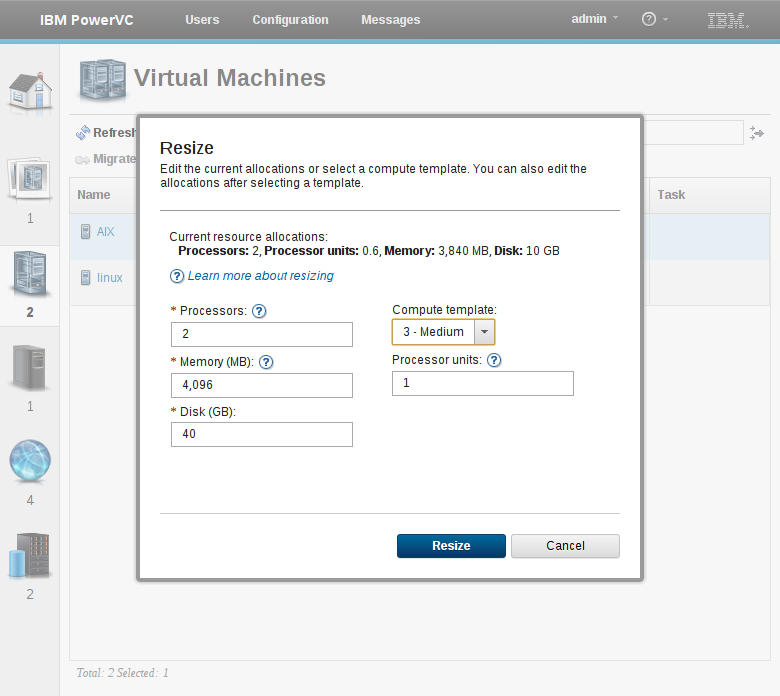The image size is (780, 696).
Task: Open the Hosts server icon in the sidebar
Action: [x=30, y=367]
